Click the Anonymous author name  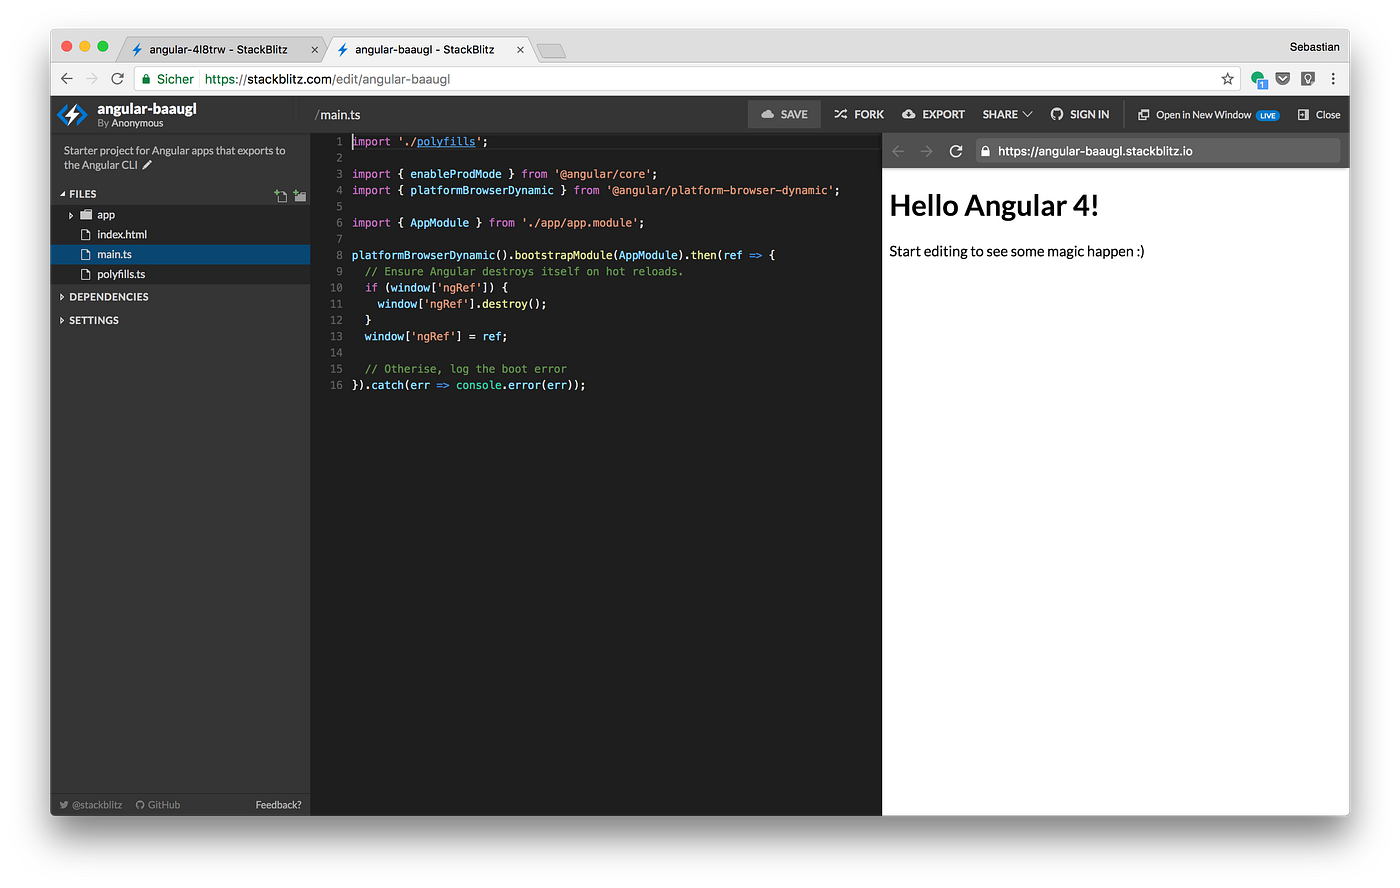pyautogui.click(x=137, y=123)
